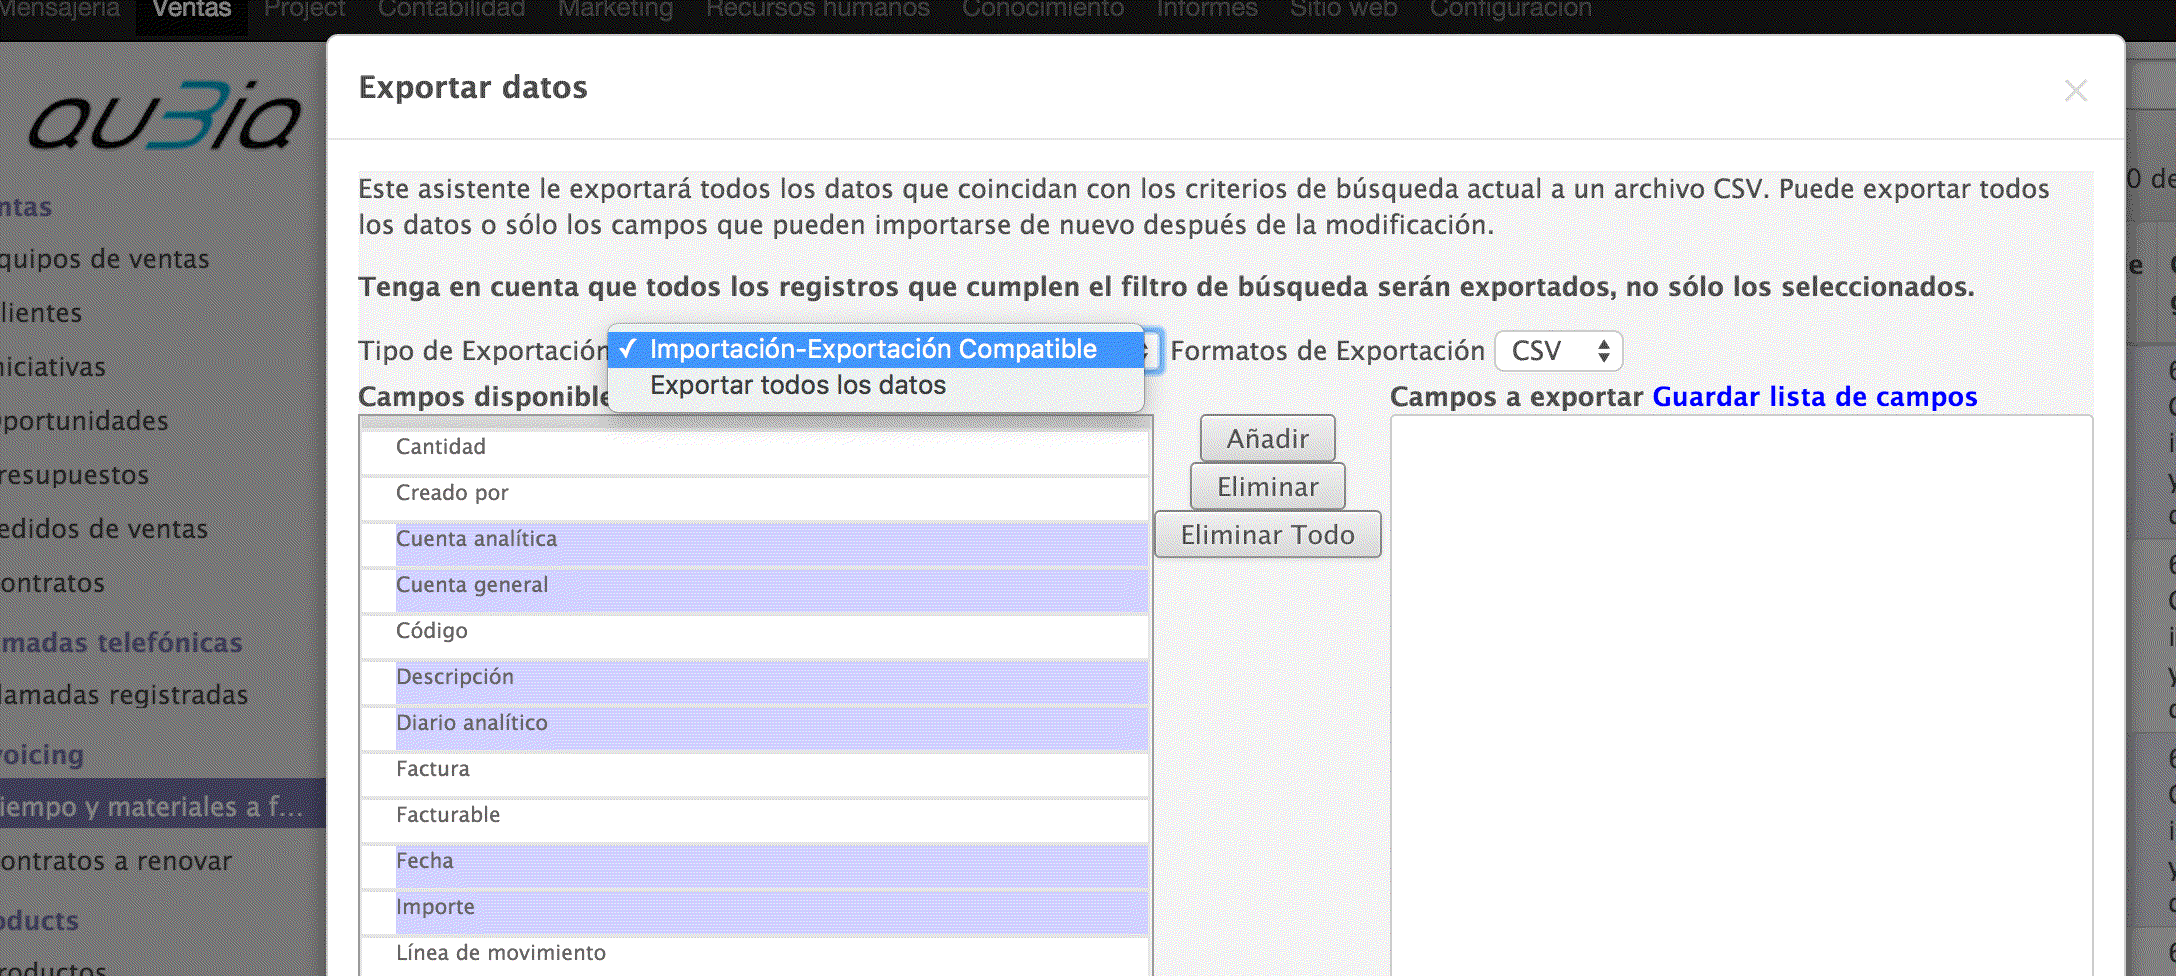Viewport: 2176px width, 976px height.
Task: Select 'Exportar todos los datos' option
Action: tap(797, 386)
